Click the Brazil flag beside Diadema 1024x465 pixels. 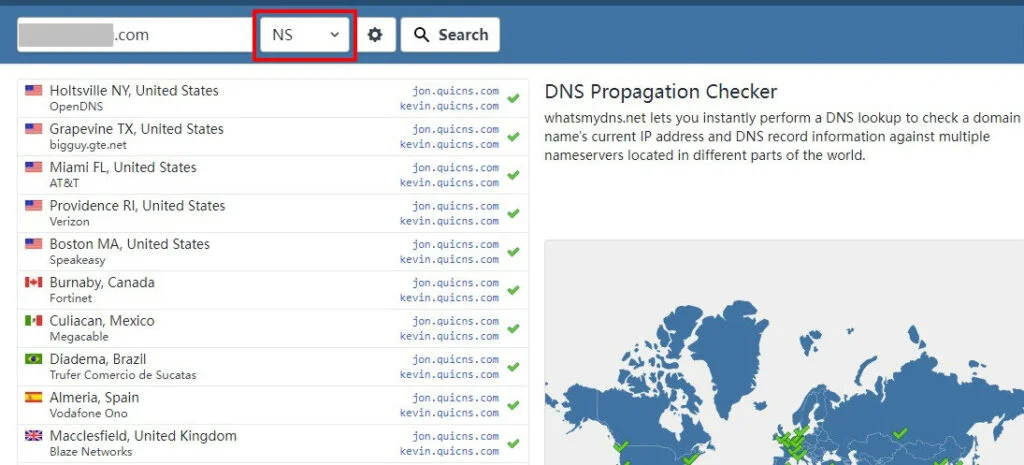click(33, 359)
